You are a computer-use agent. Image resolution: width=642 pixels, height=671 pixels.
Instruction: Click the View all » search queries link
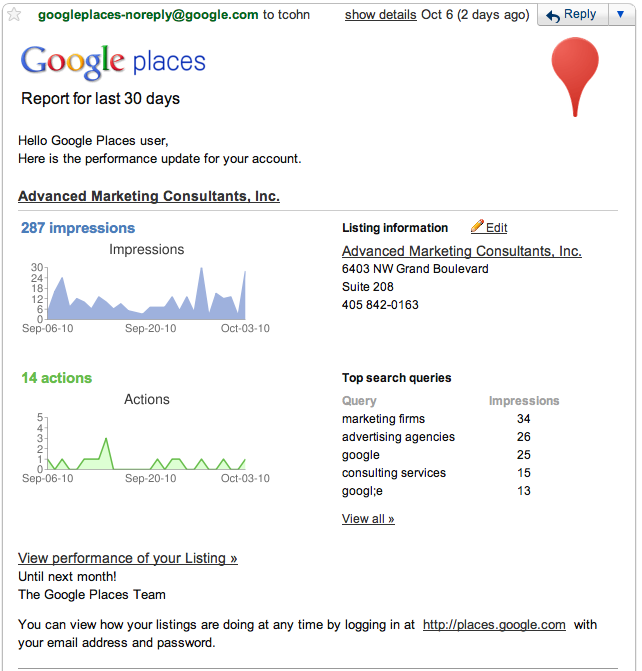pyautogui.click(x=368, y=519)
